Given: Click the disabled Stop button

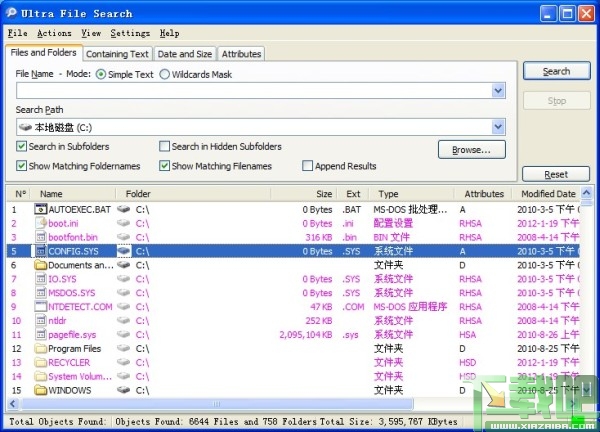Looking at the screenshot, I should (x=556, y=101).
